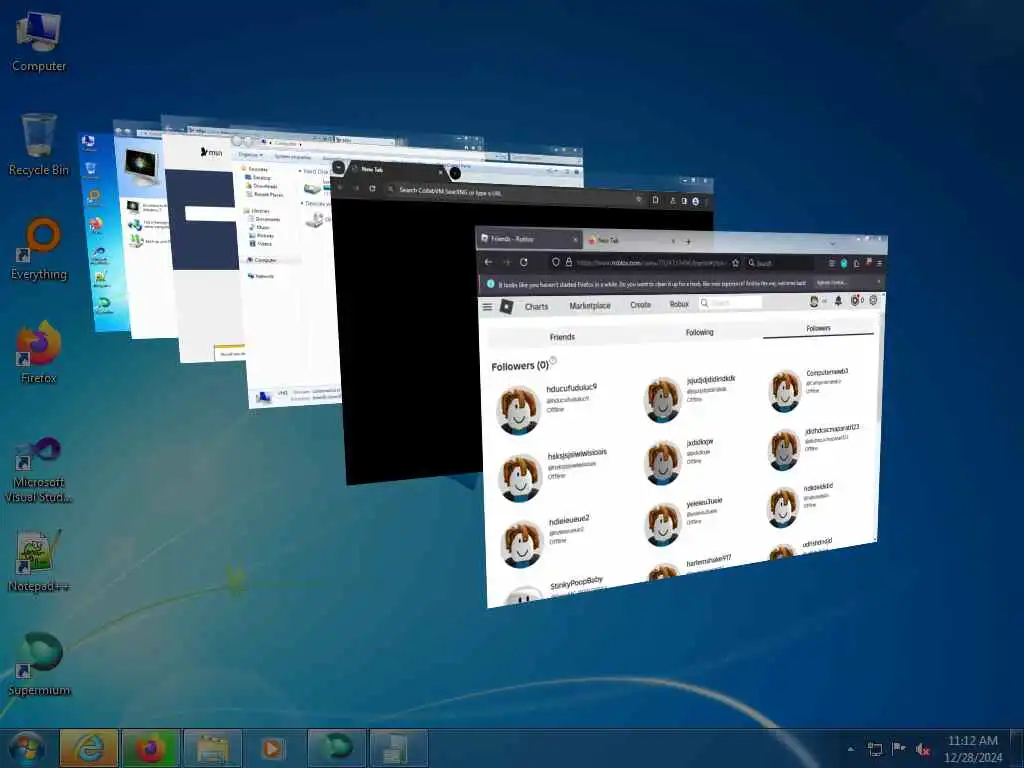Viewport: 1024px width, 768px height.
Task: Launch Internet Explorer from the taskbar
Action: click(89, 748)
